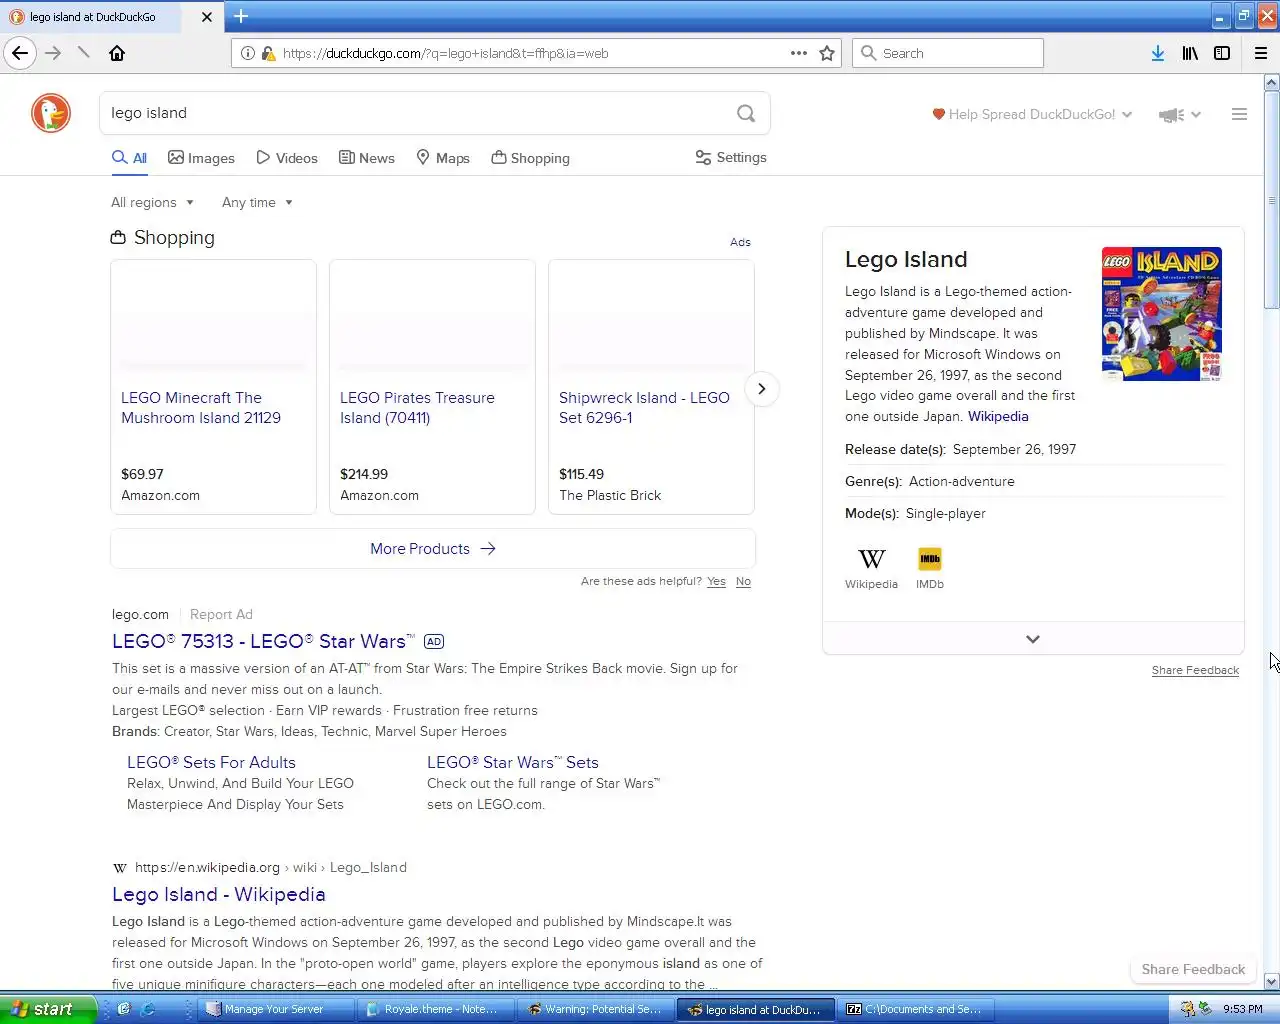Click the padlock security icon in address bar

point(268,53)
